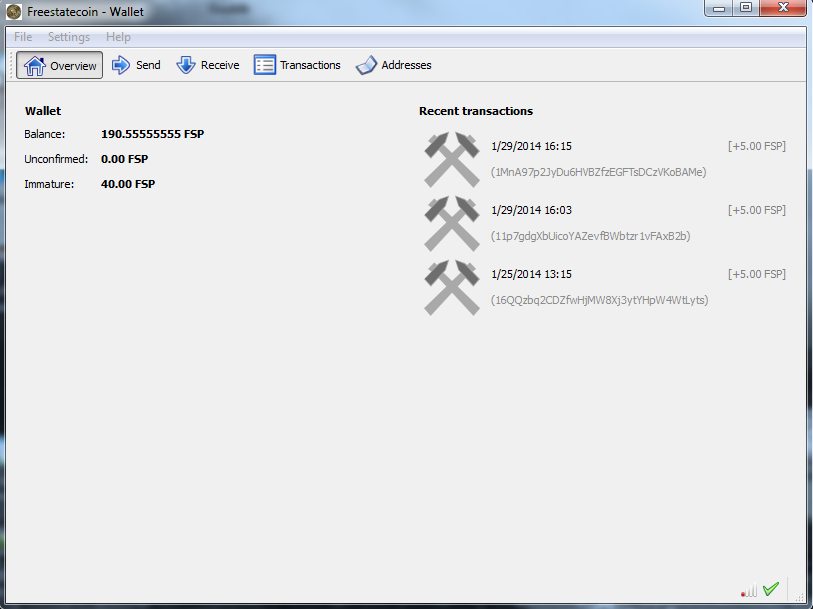Select the 1/25/2014 13:15 transaction date
Image resolution: width=813 pixels, height=609 pixels.
point(531,274)
